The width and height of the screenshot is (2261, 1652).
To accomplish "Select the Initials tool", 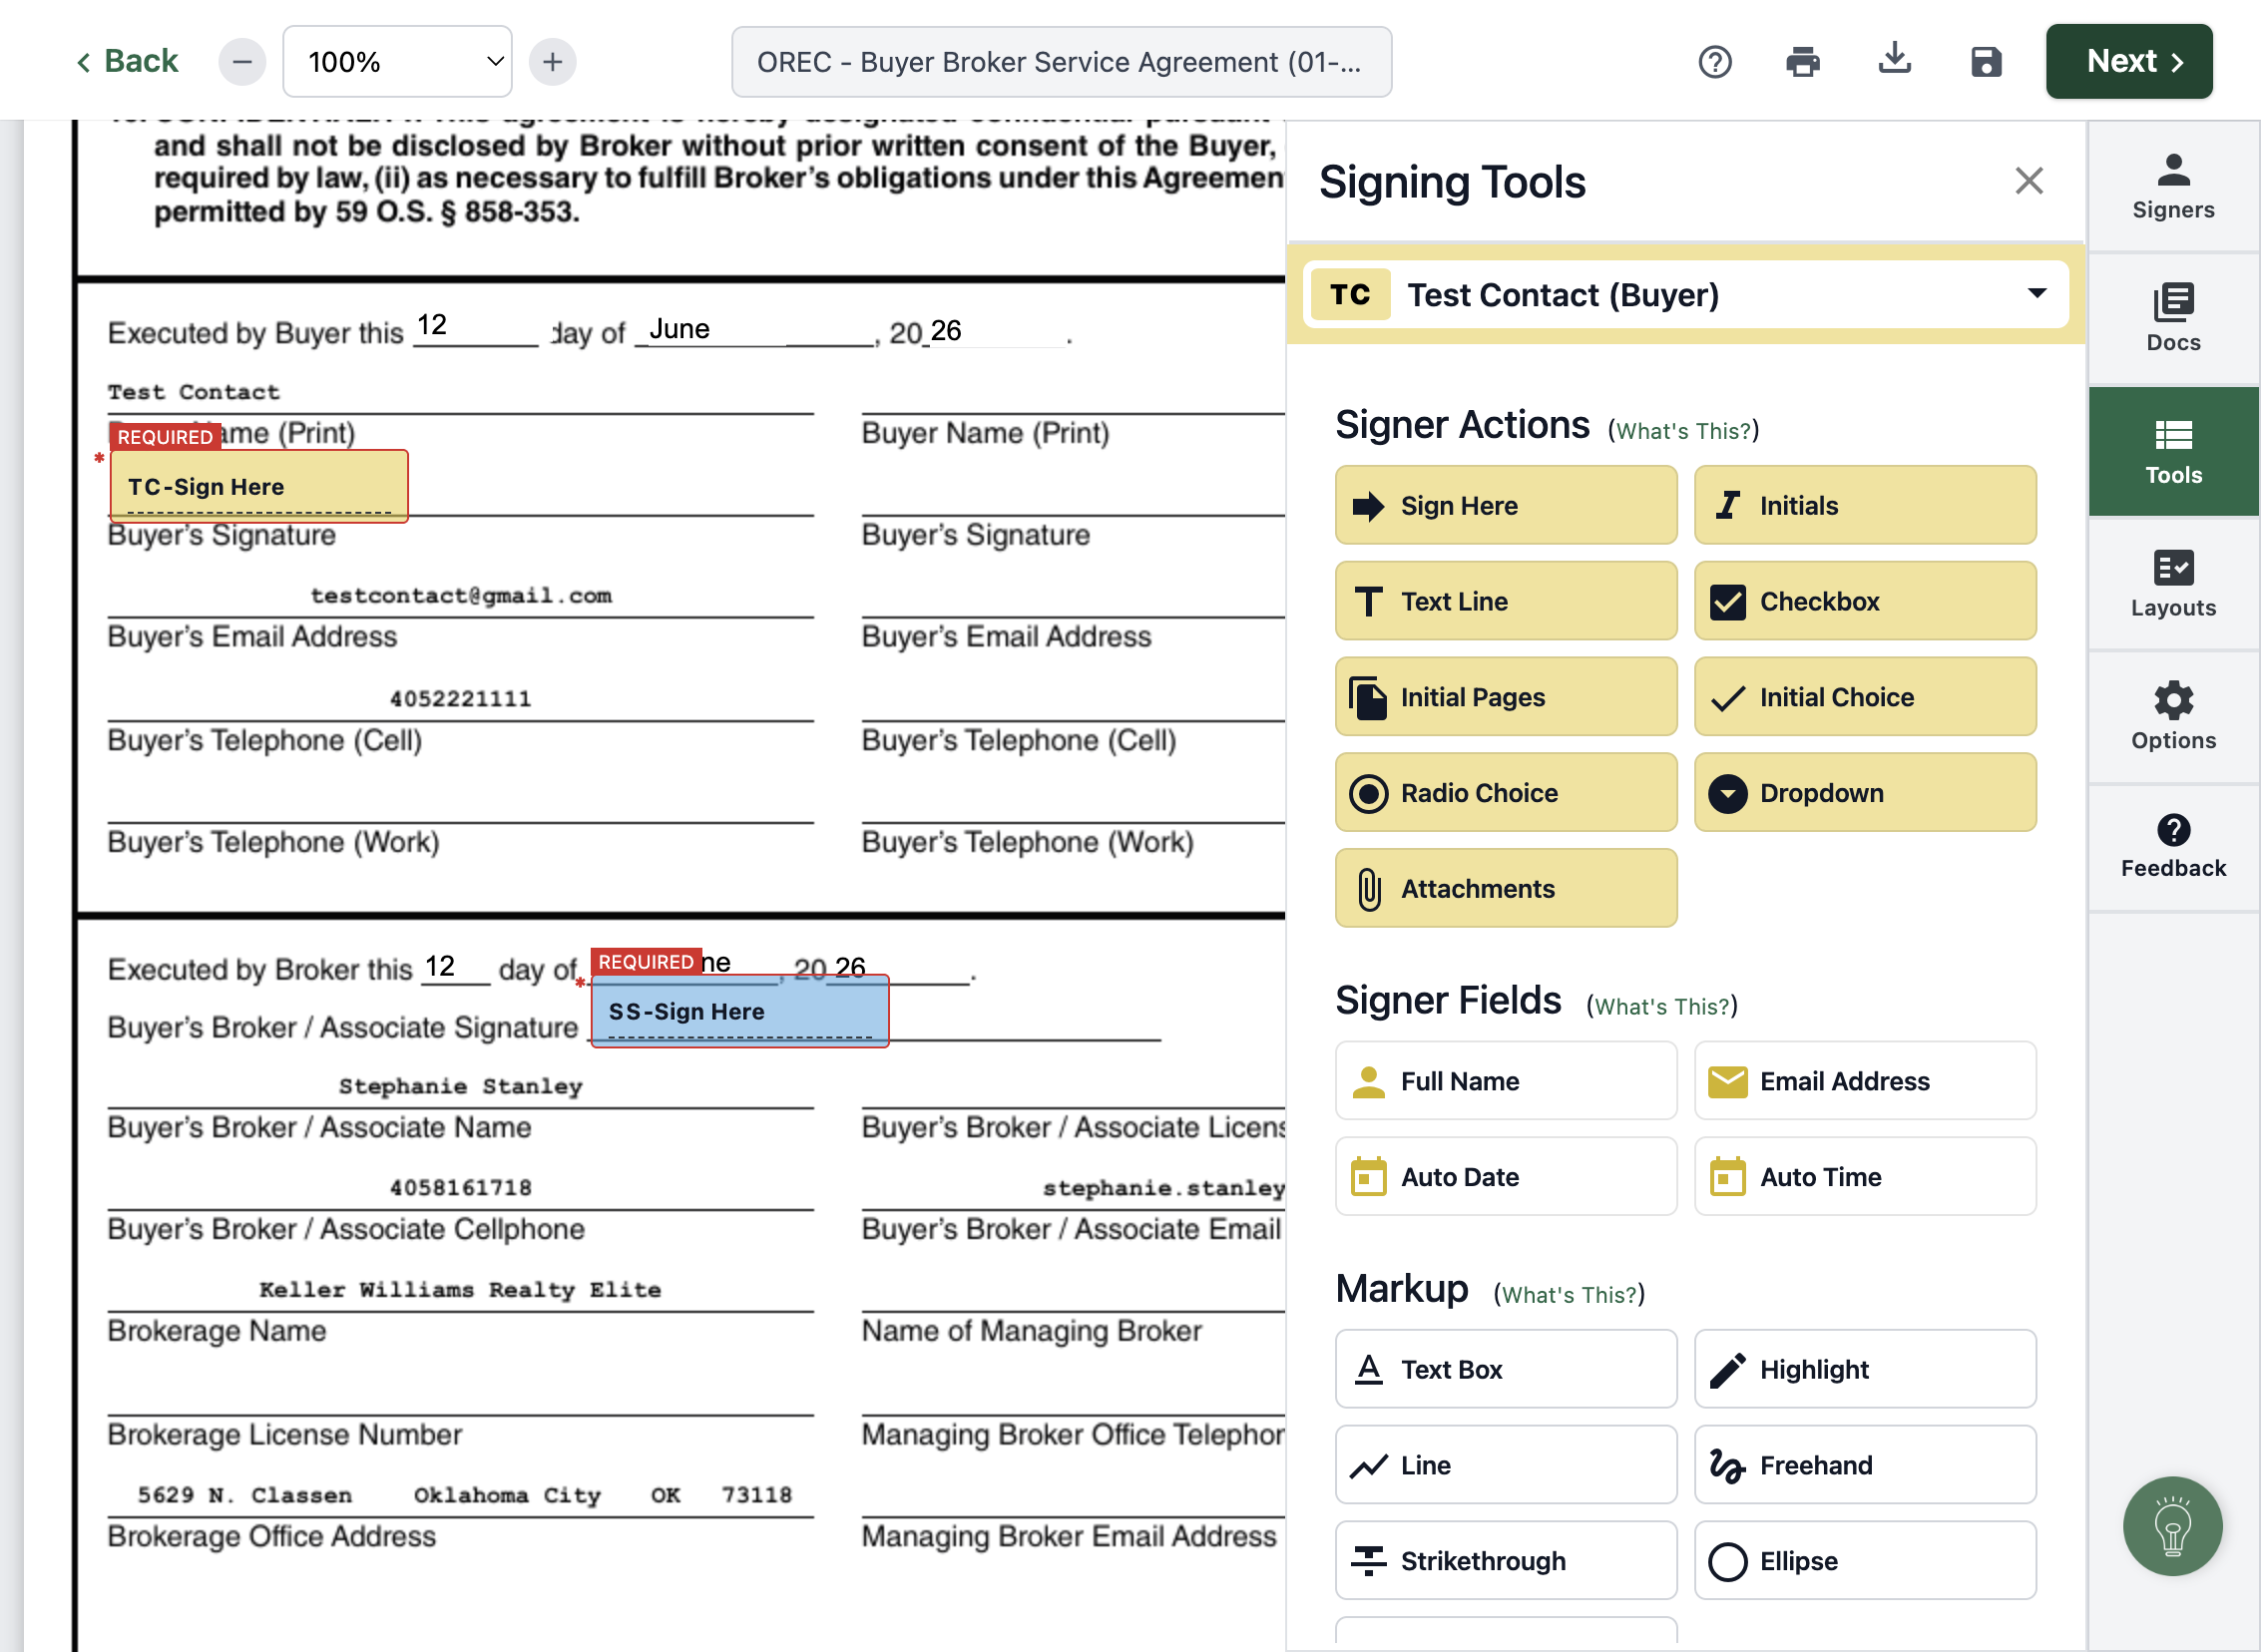I will click(x=1865, y=506).
